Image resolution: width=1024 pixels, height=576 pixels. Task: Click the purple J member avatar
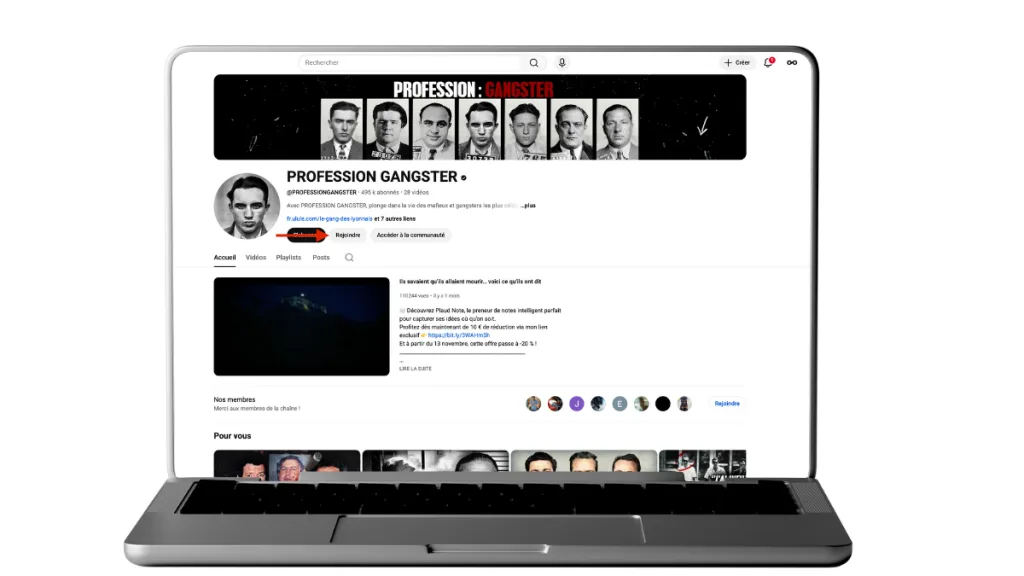(x=576, y=403)
